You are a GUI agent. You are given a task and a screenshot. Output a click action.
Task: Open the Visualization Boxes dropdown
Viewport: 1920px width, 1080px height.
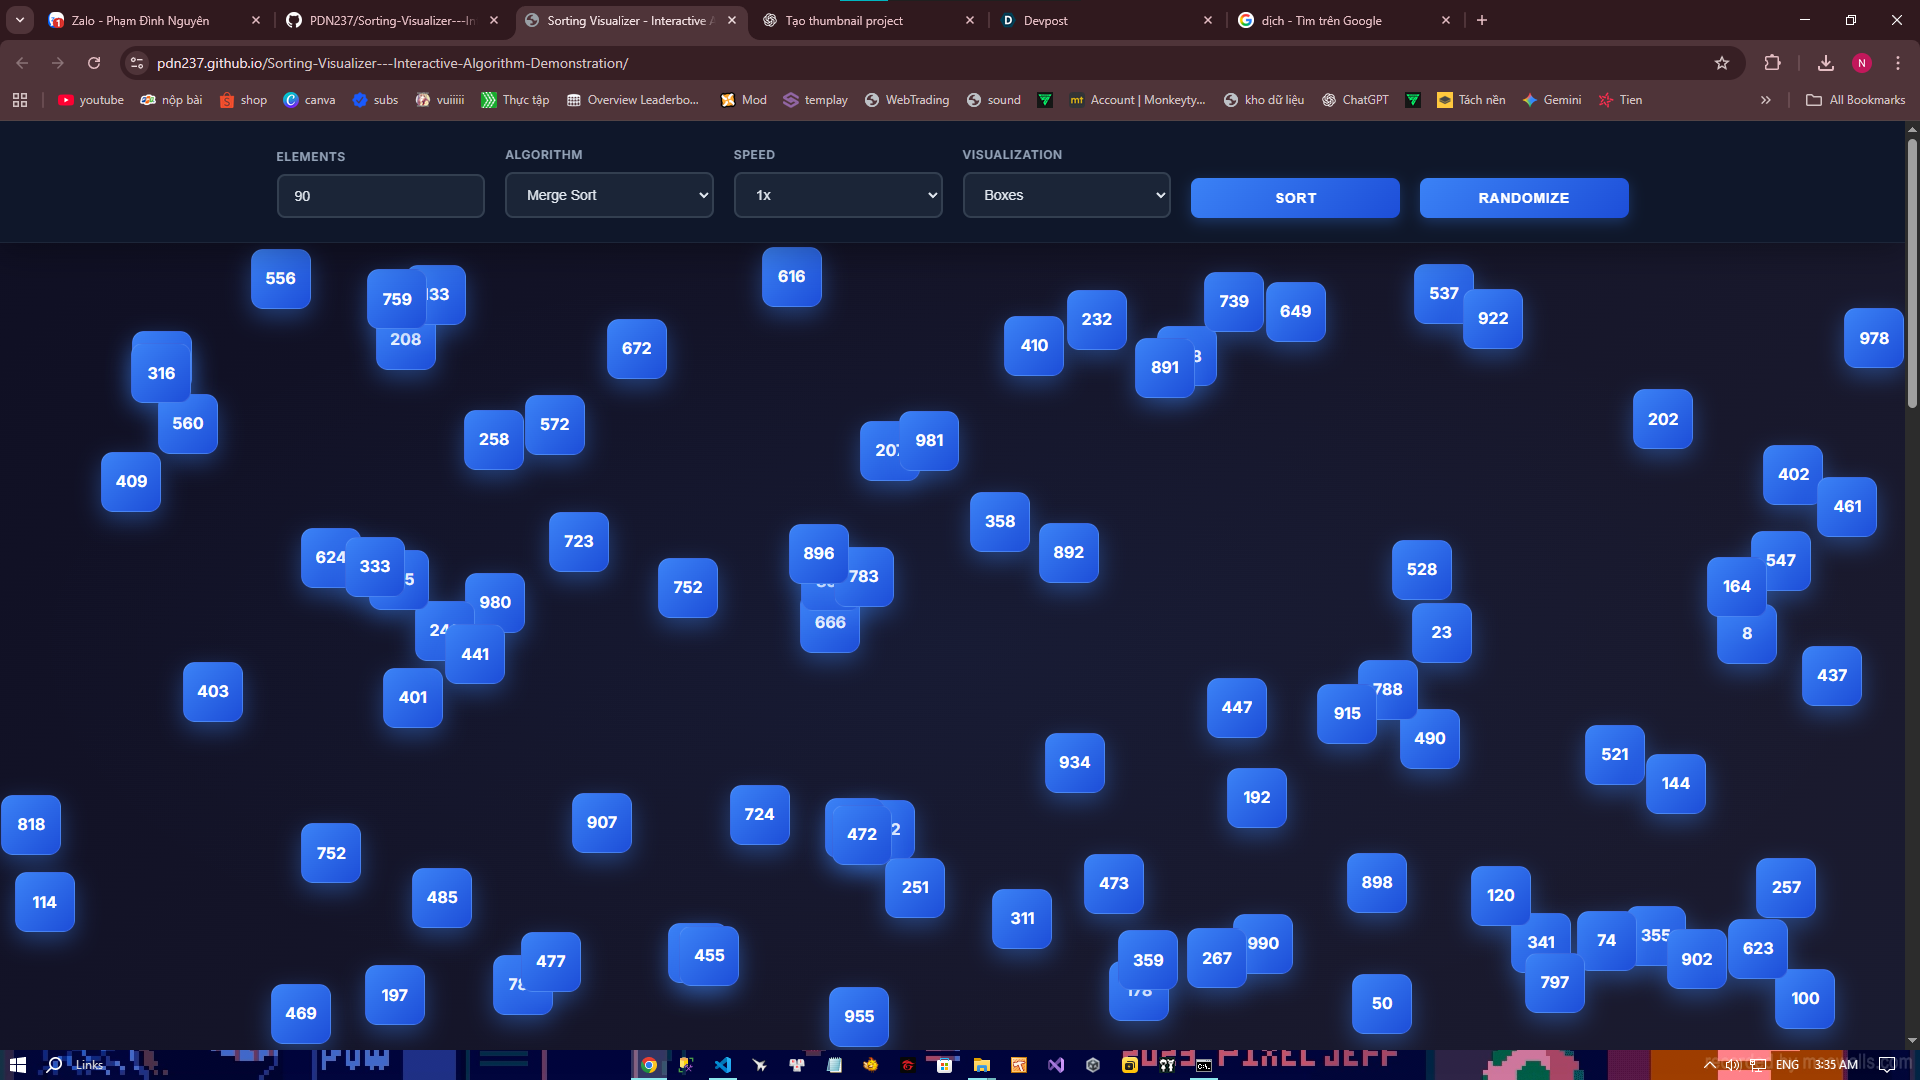(x=1066, y=195)
